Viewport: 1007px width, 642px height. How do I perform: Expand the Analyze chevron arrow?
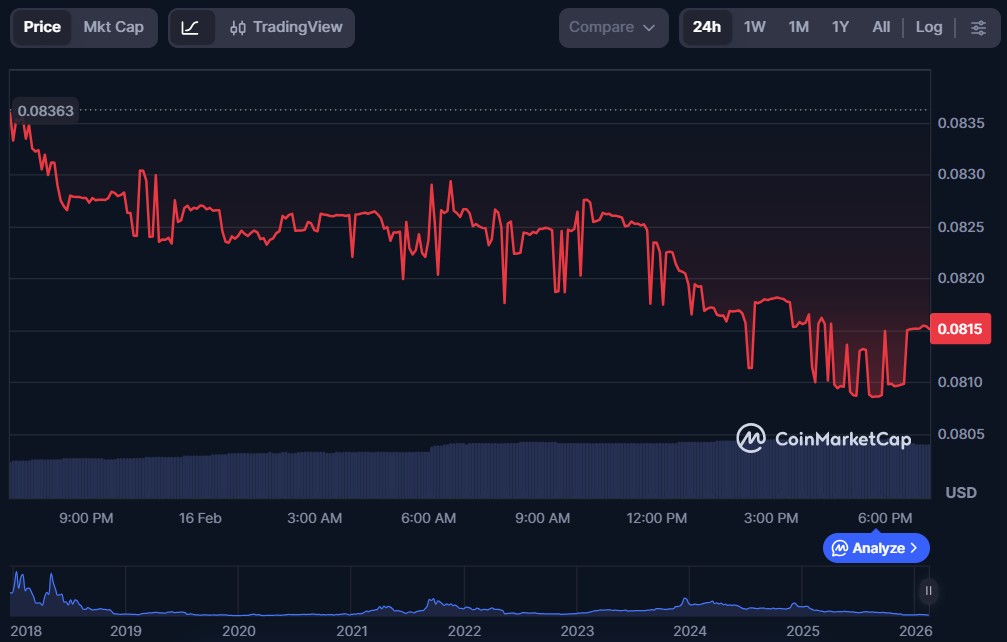coord(914,548)
